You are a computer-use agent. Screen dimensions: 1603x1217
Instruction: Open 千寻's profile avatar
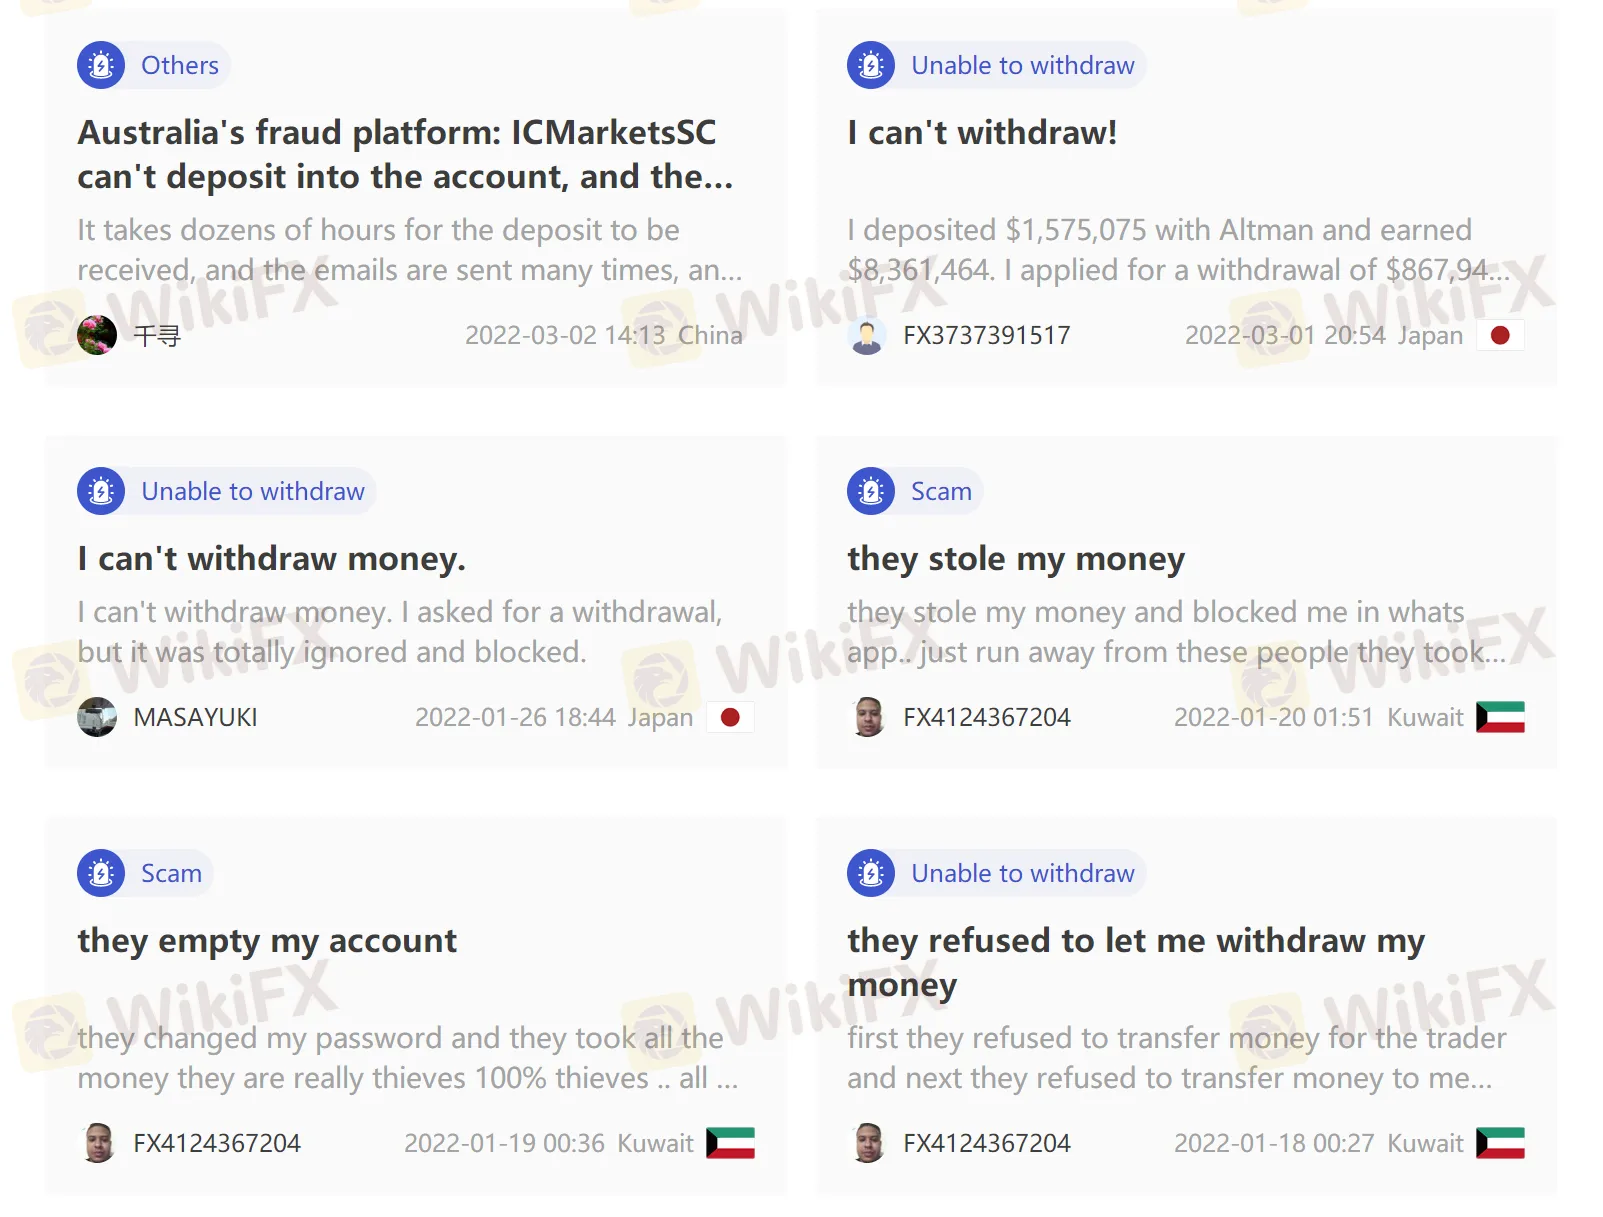97,335
